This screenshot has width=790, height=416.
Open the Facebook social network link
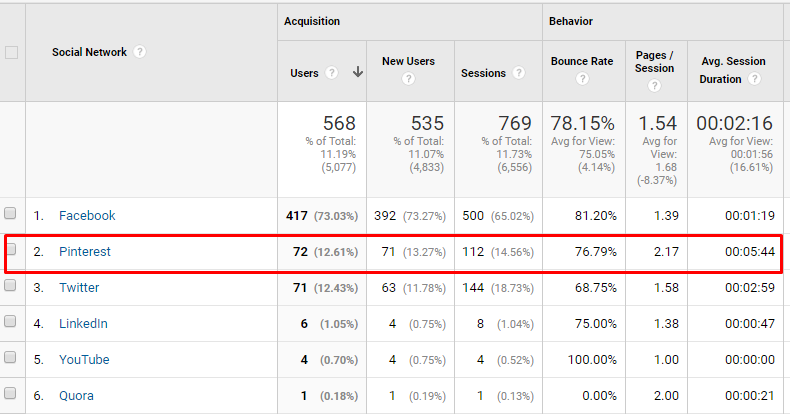[x=87, y=216]
